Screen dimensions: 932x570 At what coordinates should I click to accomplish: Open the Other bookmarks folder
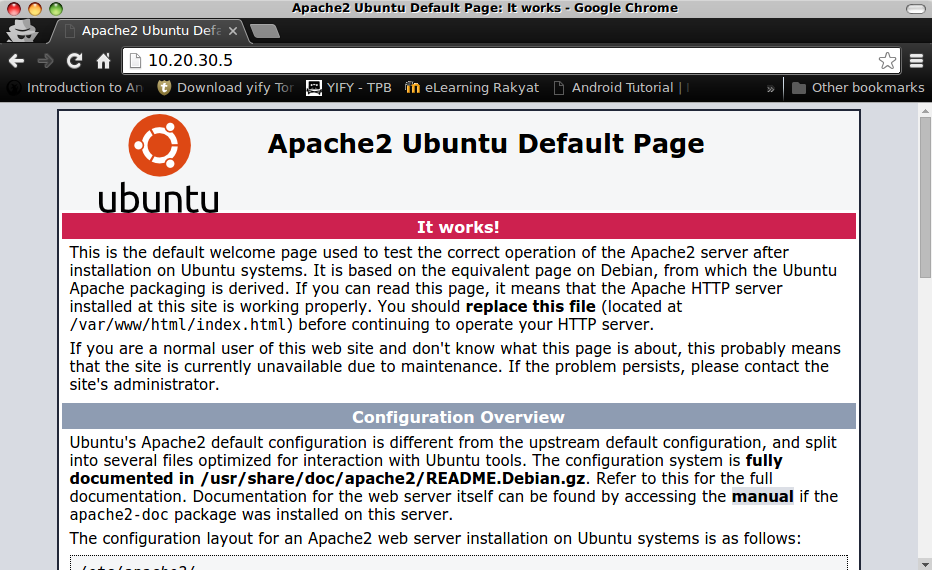[858, 88]
